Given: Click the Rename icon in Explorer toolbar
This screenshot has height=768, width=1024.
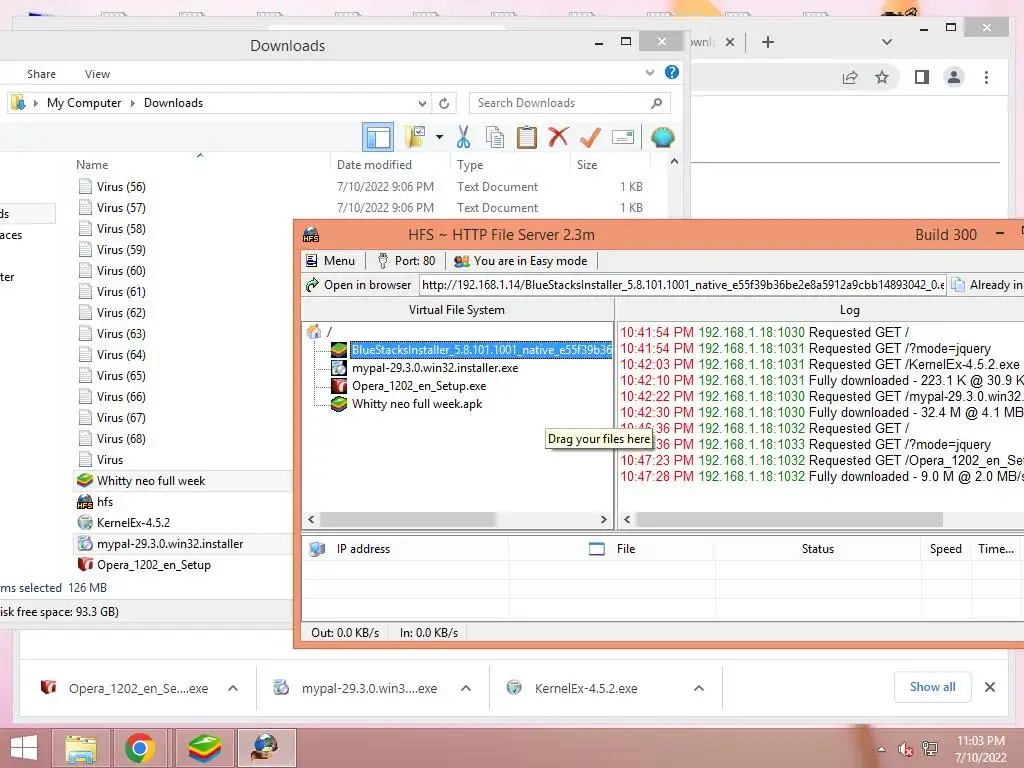Looking at the screenshot, I should coord(623,137).
